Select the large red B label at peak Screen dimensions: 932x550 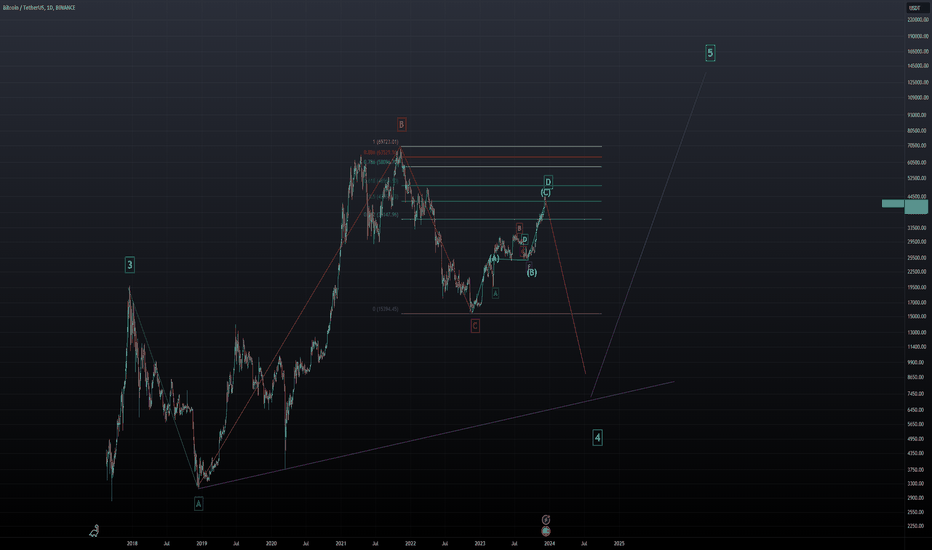click(401, 124)
